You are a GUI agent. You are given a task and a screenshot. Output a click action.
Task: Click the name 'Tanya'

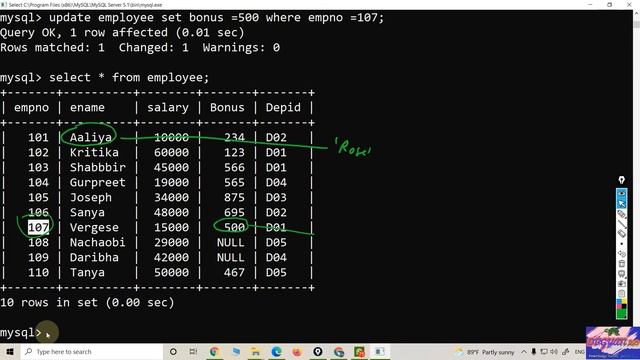(x=87, y=273)
